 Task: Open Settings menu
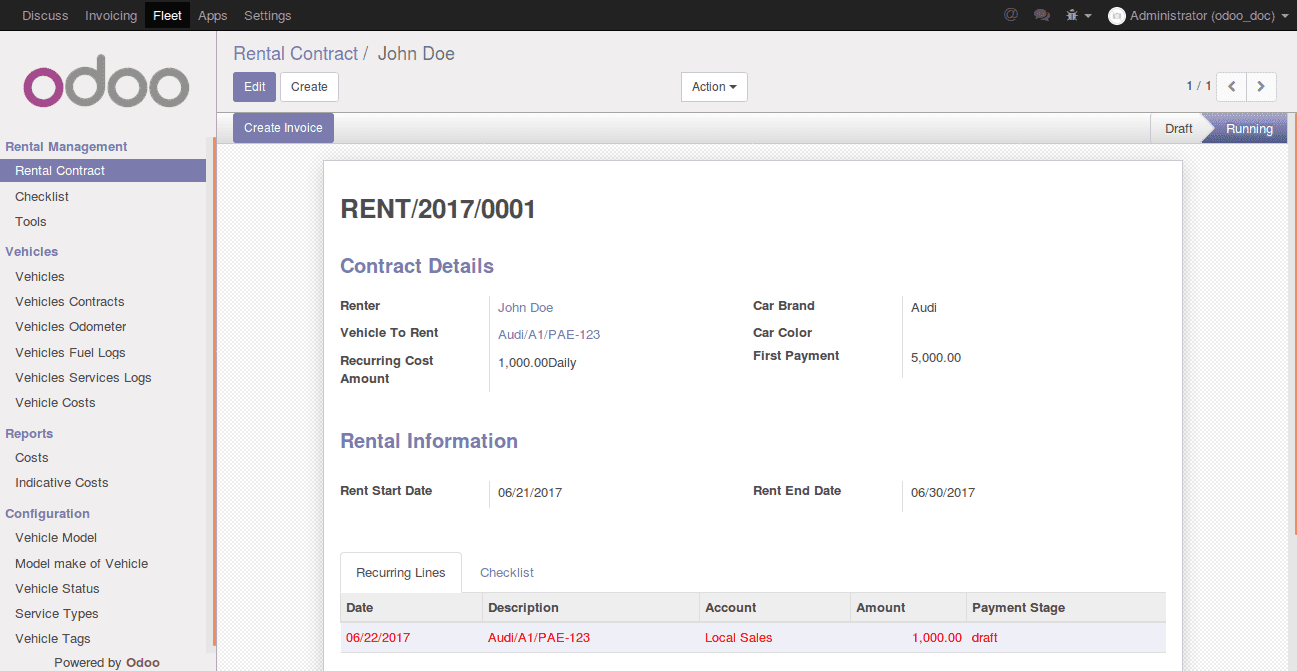pos(268,15)
